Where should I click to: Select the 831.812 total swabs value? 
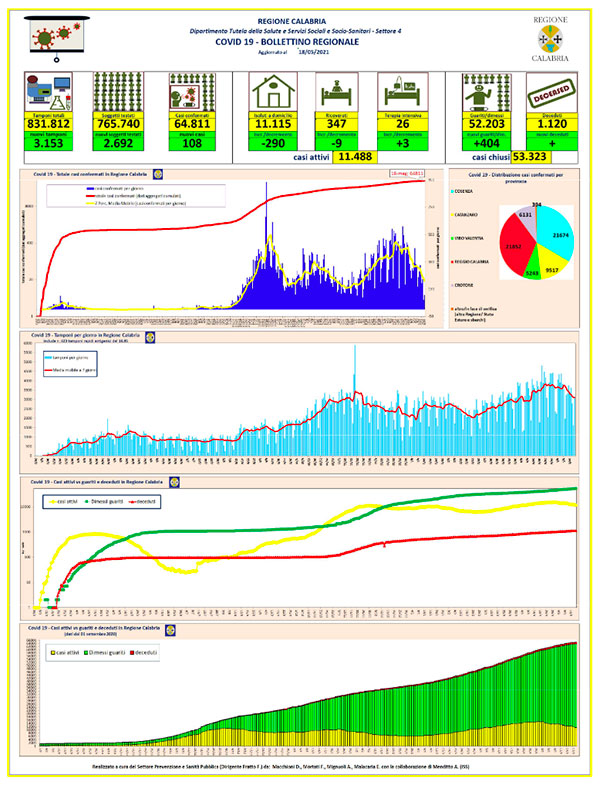(x=49, y=124)
